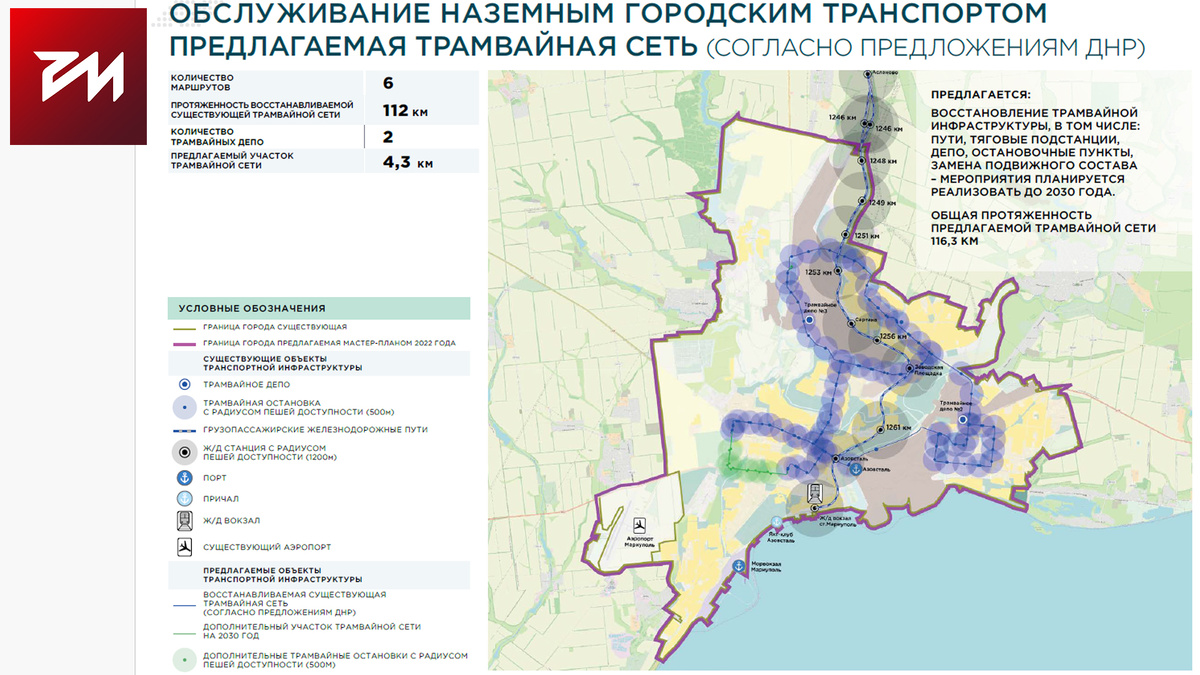Click the Азовсталь port anchor icon on map

pyautogui.click(x=855, y=467)
